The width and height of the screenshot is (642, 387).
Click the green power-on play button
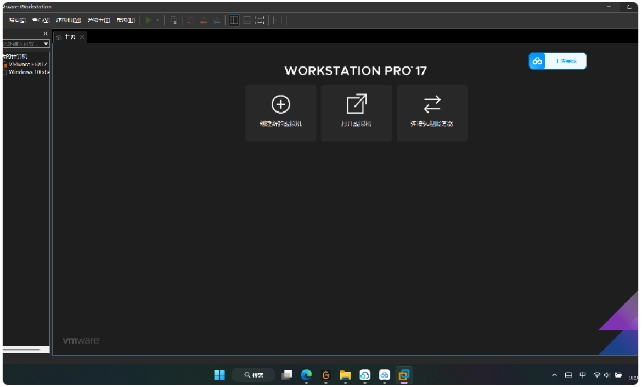click(x=148, y=20)
